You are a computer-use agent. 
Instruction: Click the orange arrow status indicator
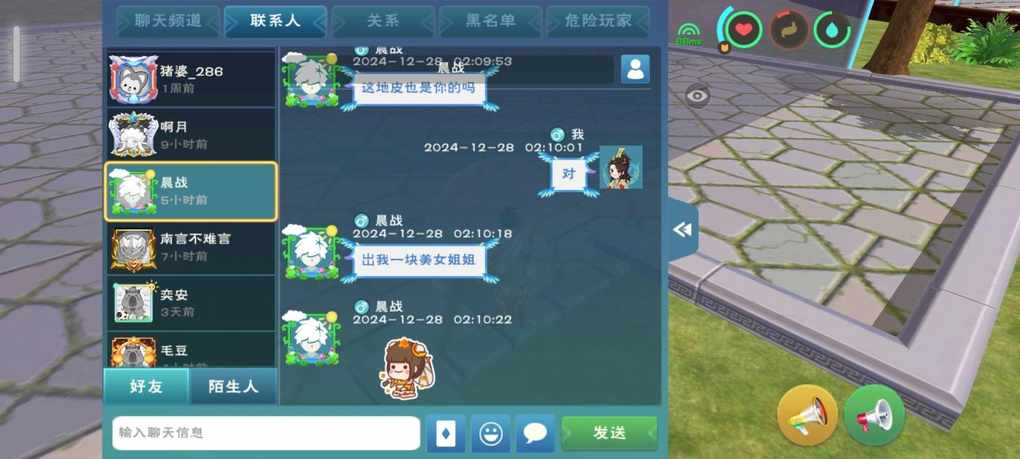(x=789, y=29)
